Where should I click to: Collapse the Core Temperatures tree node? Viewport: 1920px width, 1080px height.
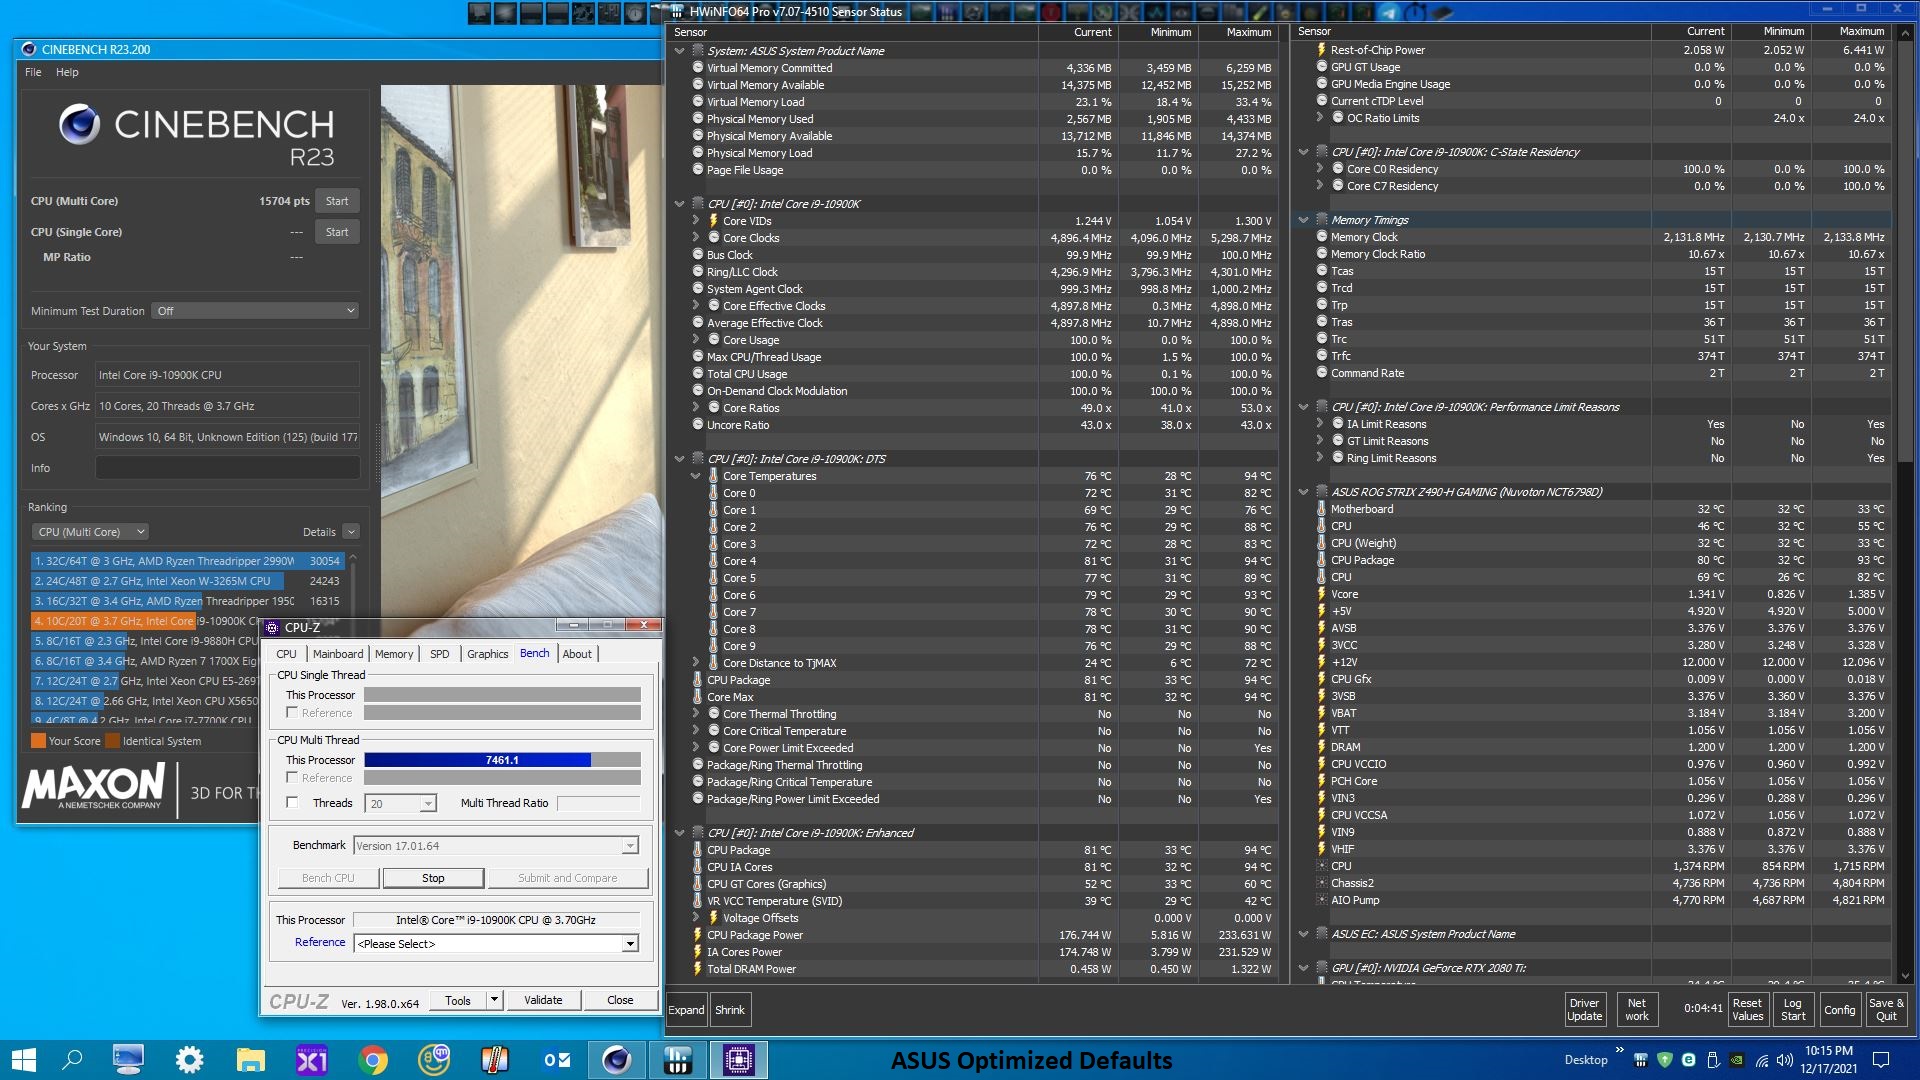coord(695,476)
